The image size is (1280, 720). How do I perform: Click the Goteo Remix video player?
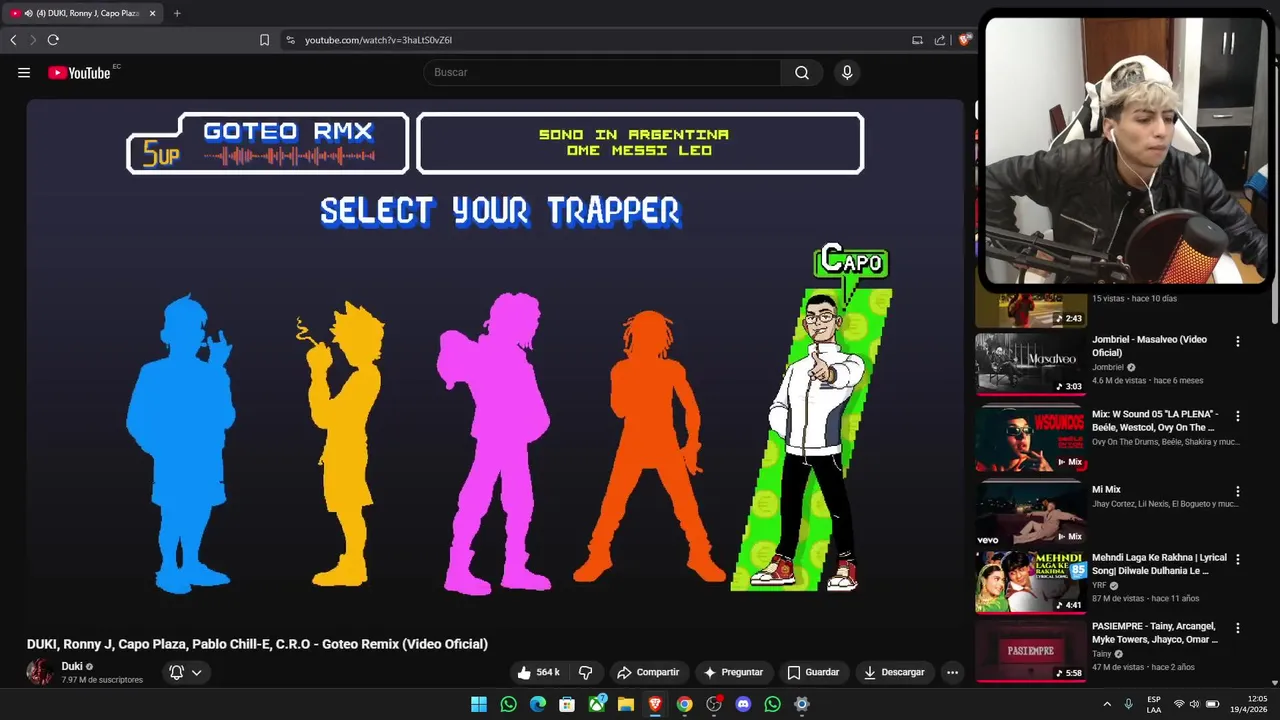click(x=495, y=350)
